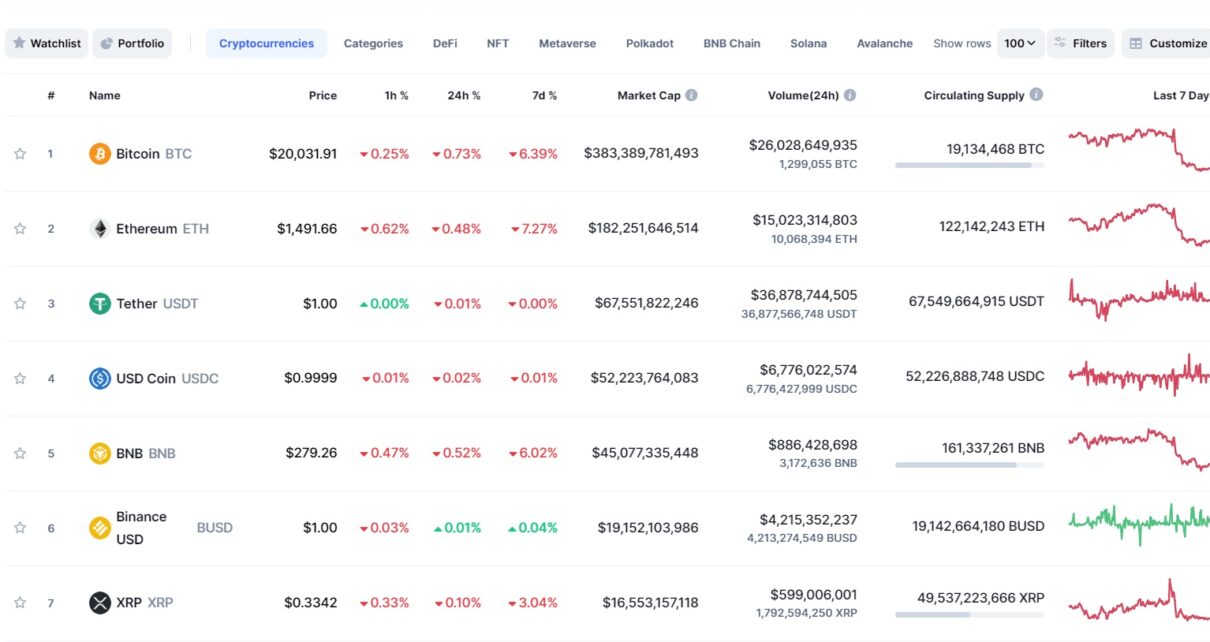Viewport: 1210px width, 642px height.
Task: Switch to the Categories tab
Action: point(373,43)
